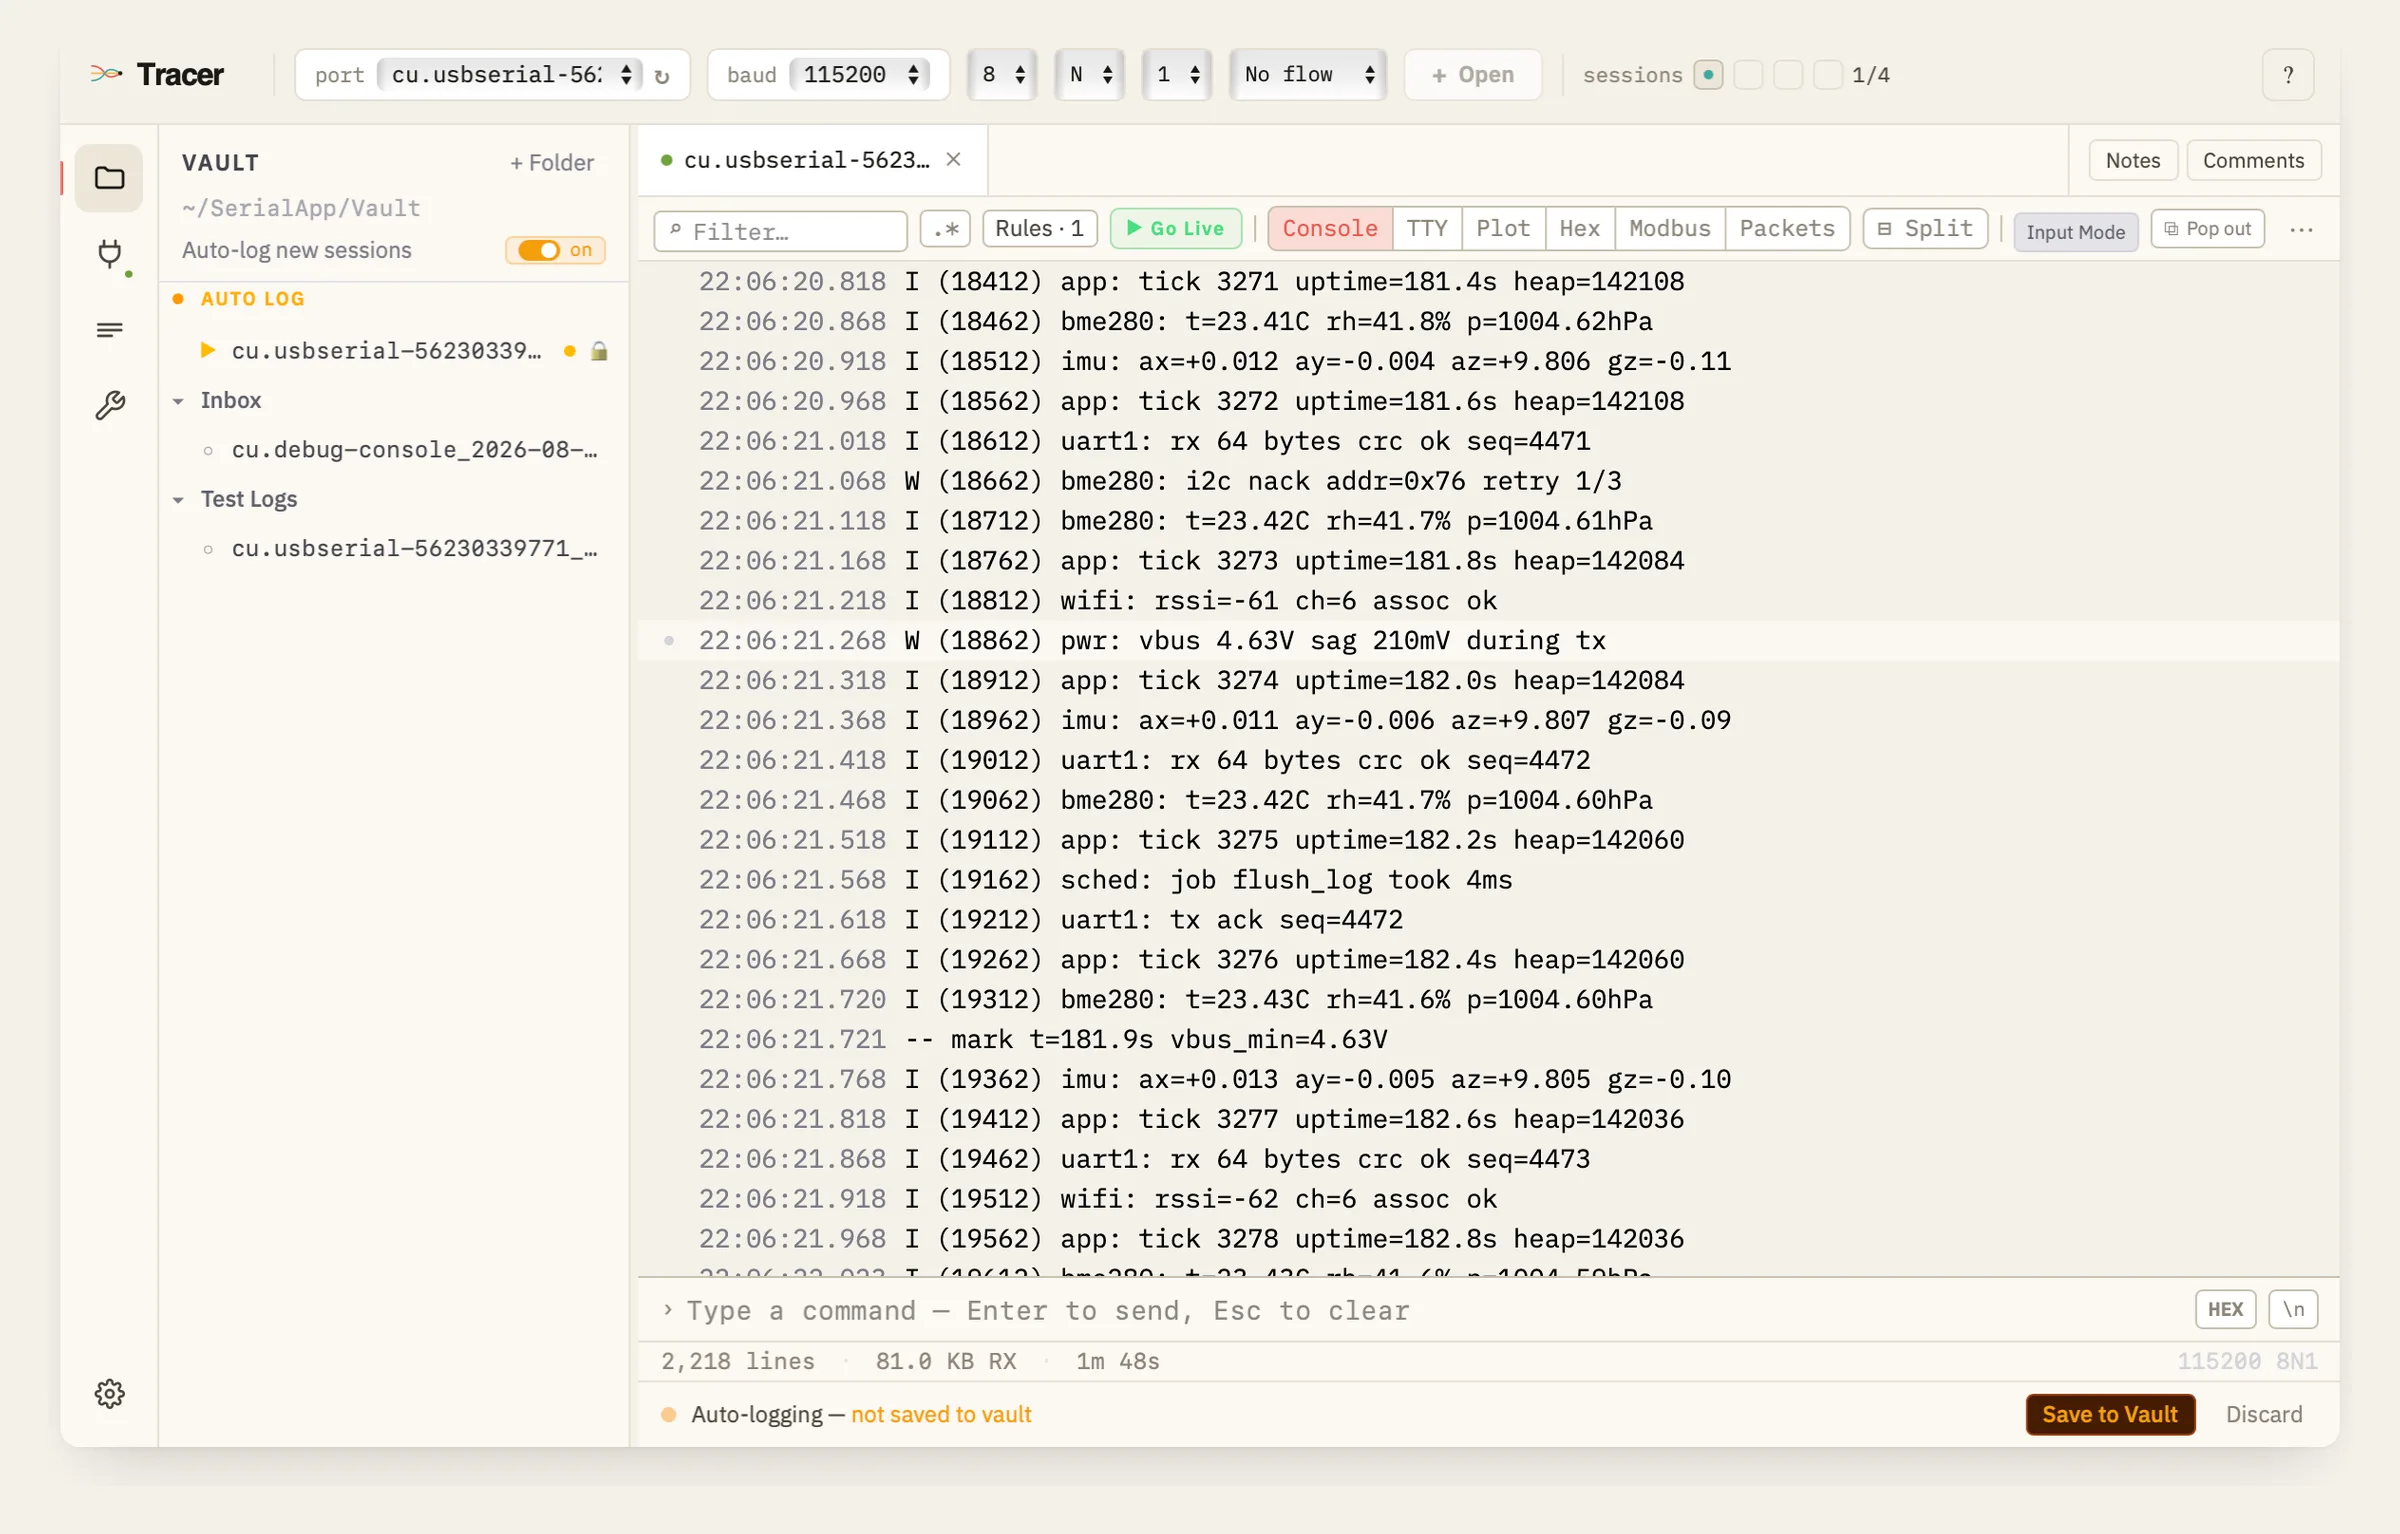Viewport: 2400px width, 1534px height.
Task: Click the bme280 i2c nack retry warning line
Action: click(x=1488, y=481)
